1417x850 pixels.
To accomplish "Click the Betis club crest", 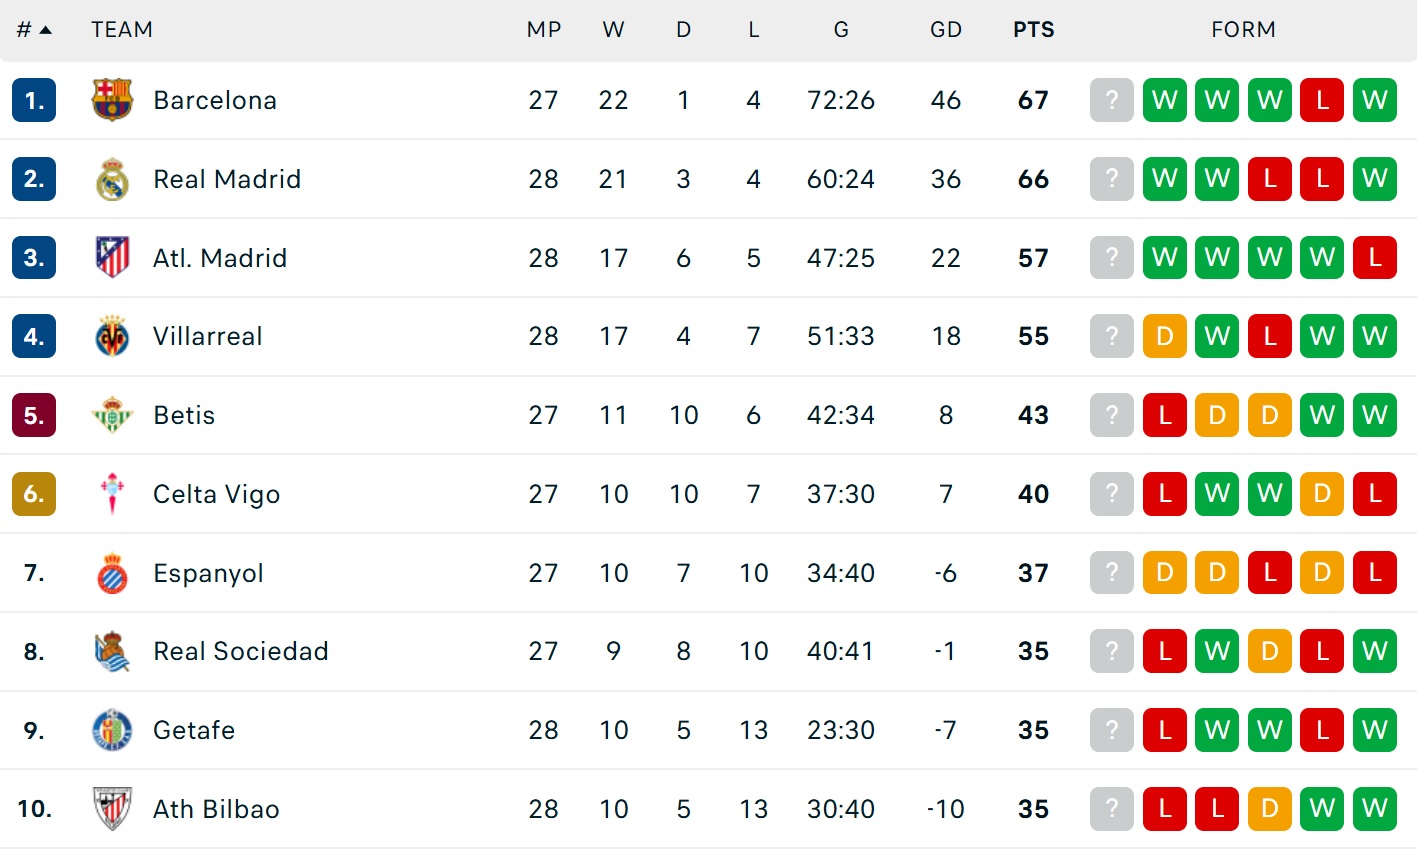I will pos(112,415).
